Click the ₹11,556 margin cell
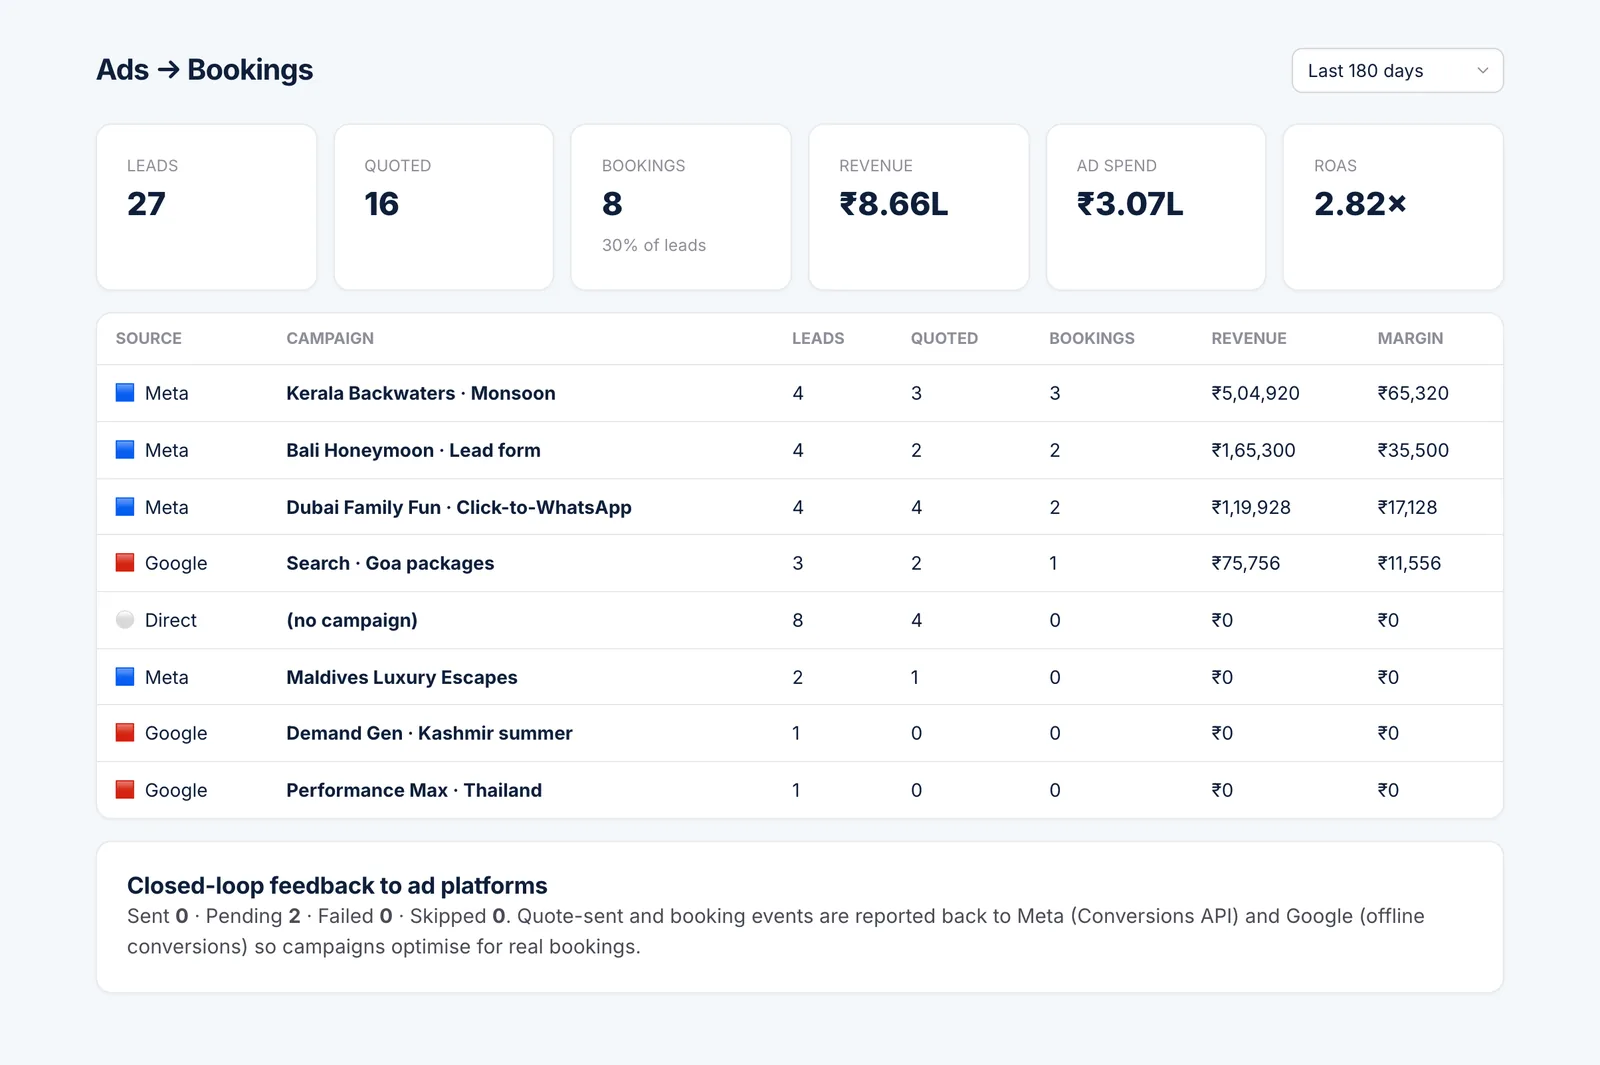 1409,563
